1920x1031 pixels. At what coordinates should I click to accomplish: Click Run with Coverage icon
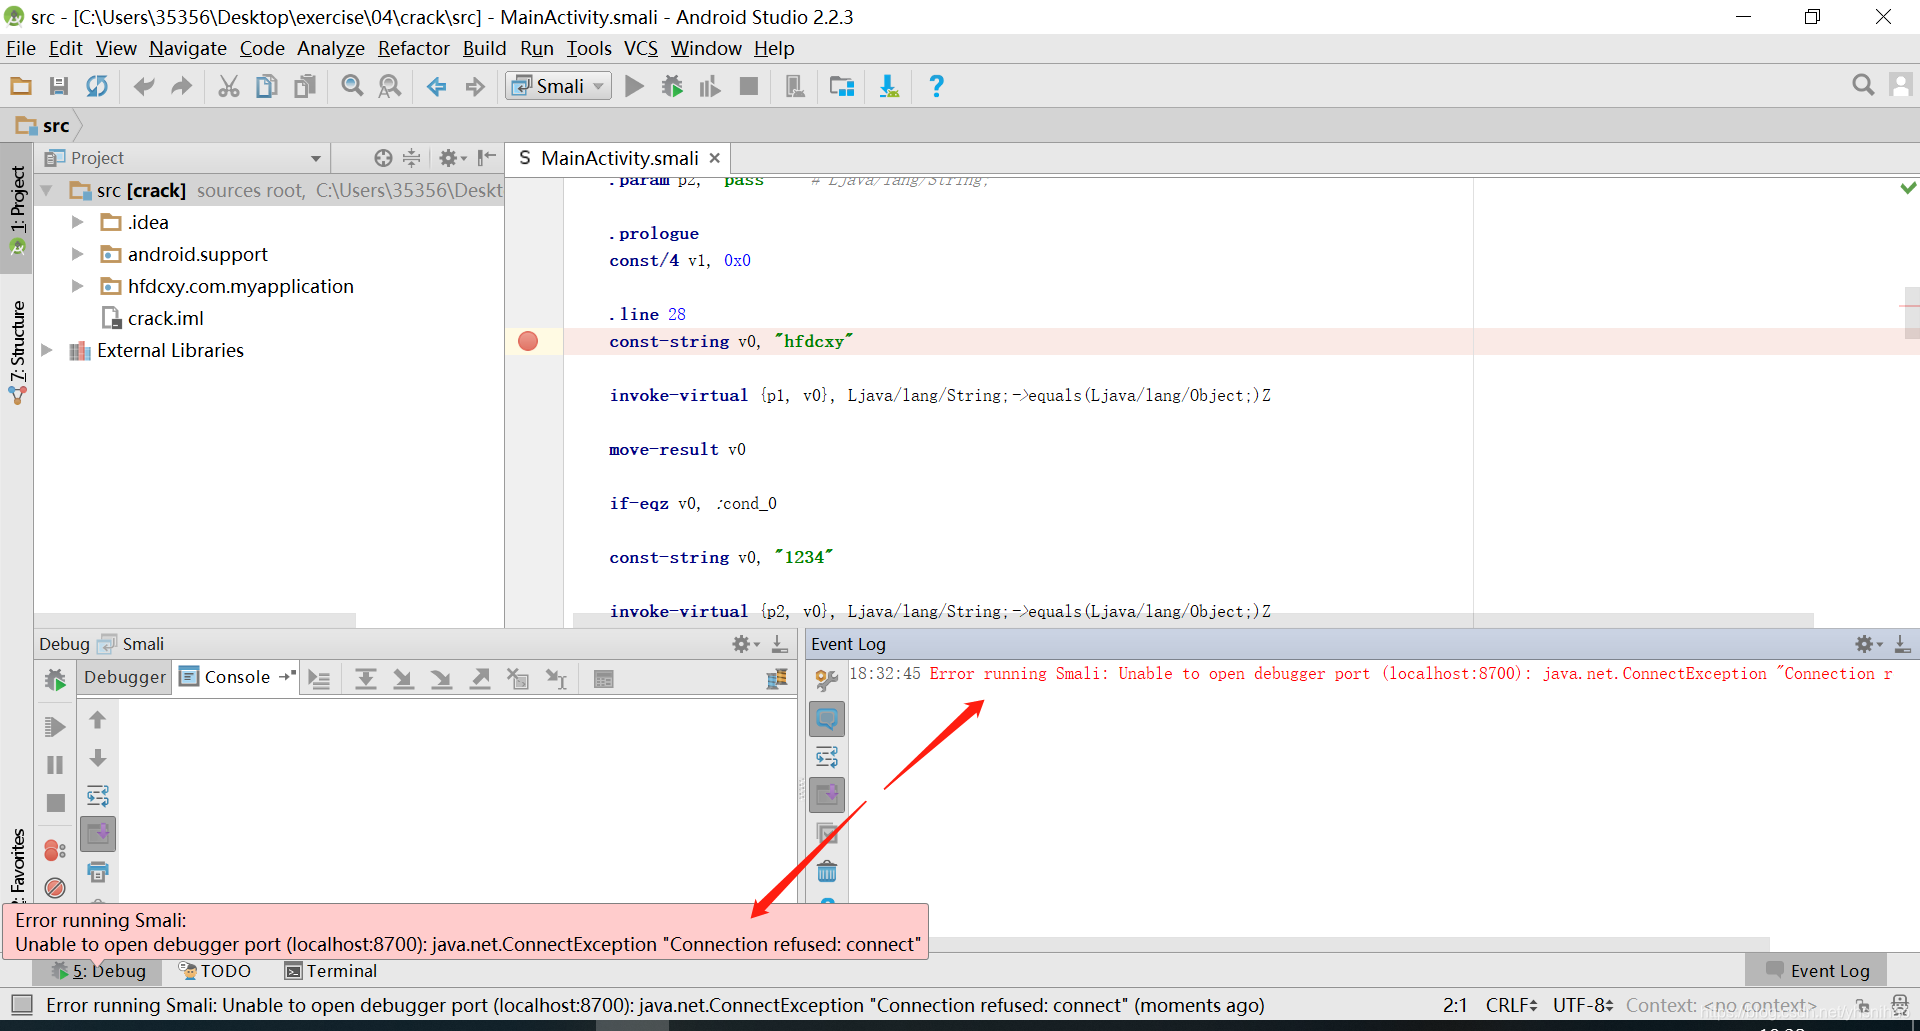coord(710,87)
